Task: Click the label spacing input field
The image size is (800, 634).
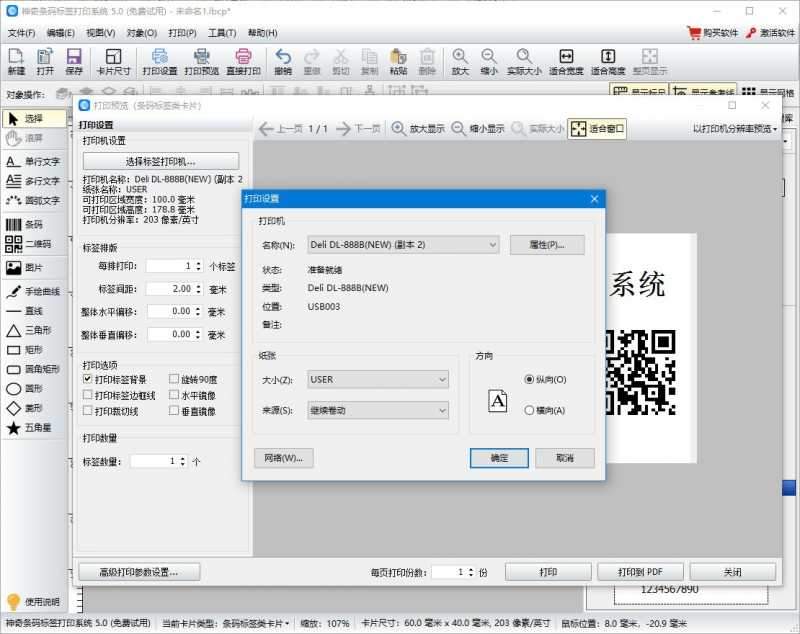Action: click(168, 288)
